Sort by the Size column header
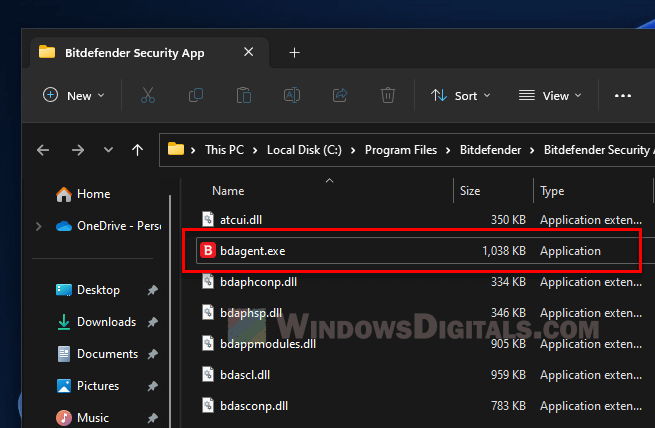 (x=470, y=191)
